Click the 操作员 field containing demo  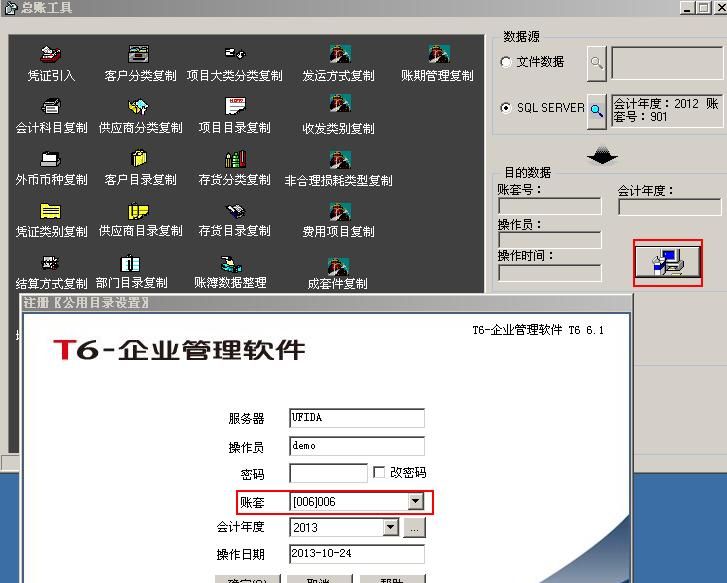pyautogui.click(x=357, y=446)
